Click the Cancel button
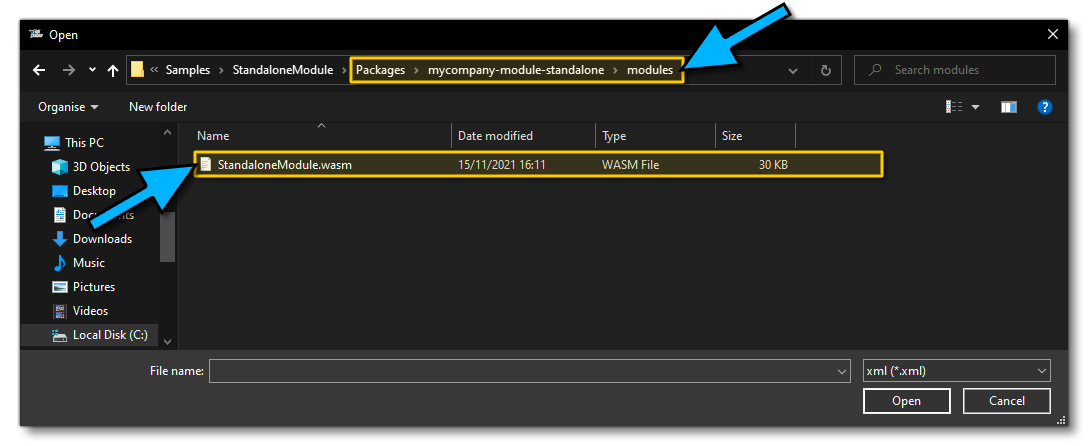 coord(1007,401)
